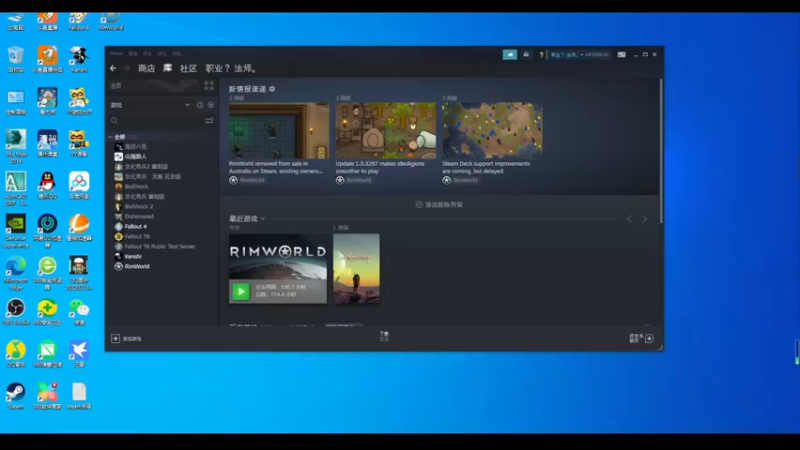Toggle sort by recent activity clock

click(x=200, y=105)
